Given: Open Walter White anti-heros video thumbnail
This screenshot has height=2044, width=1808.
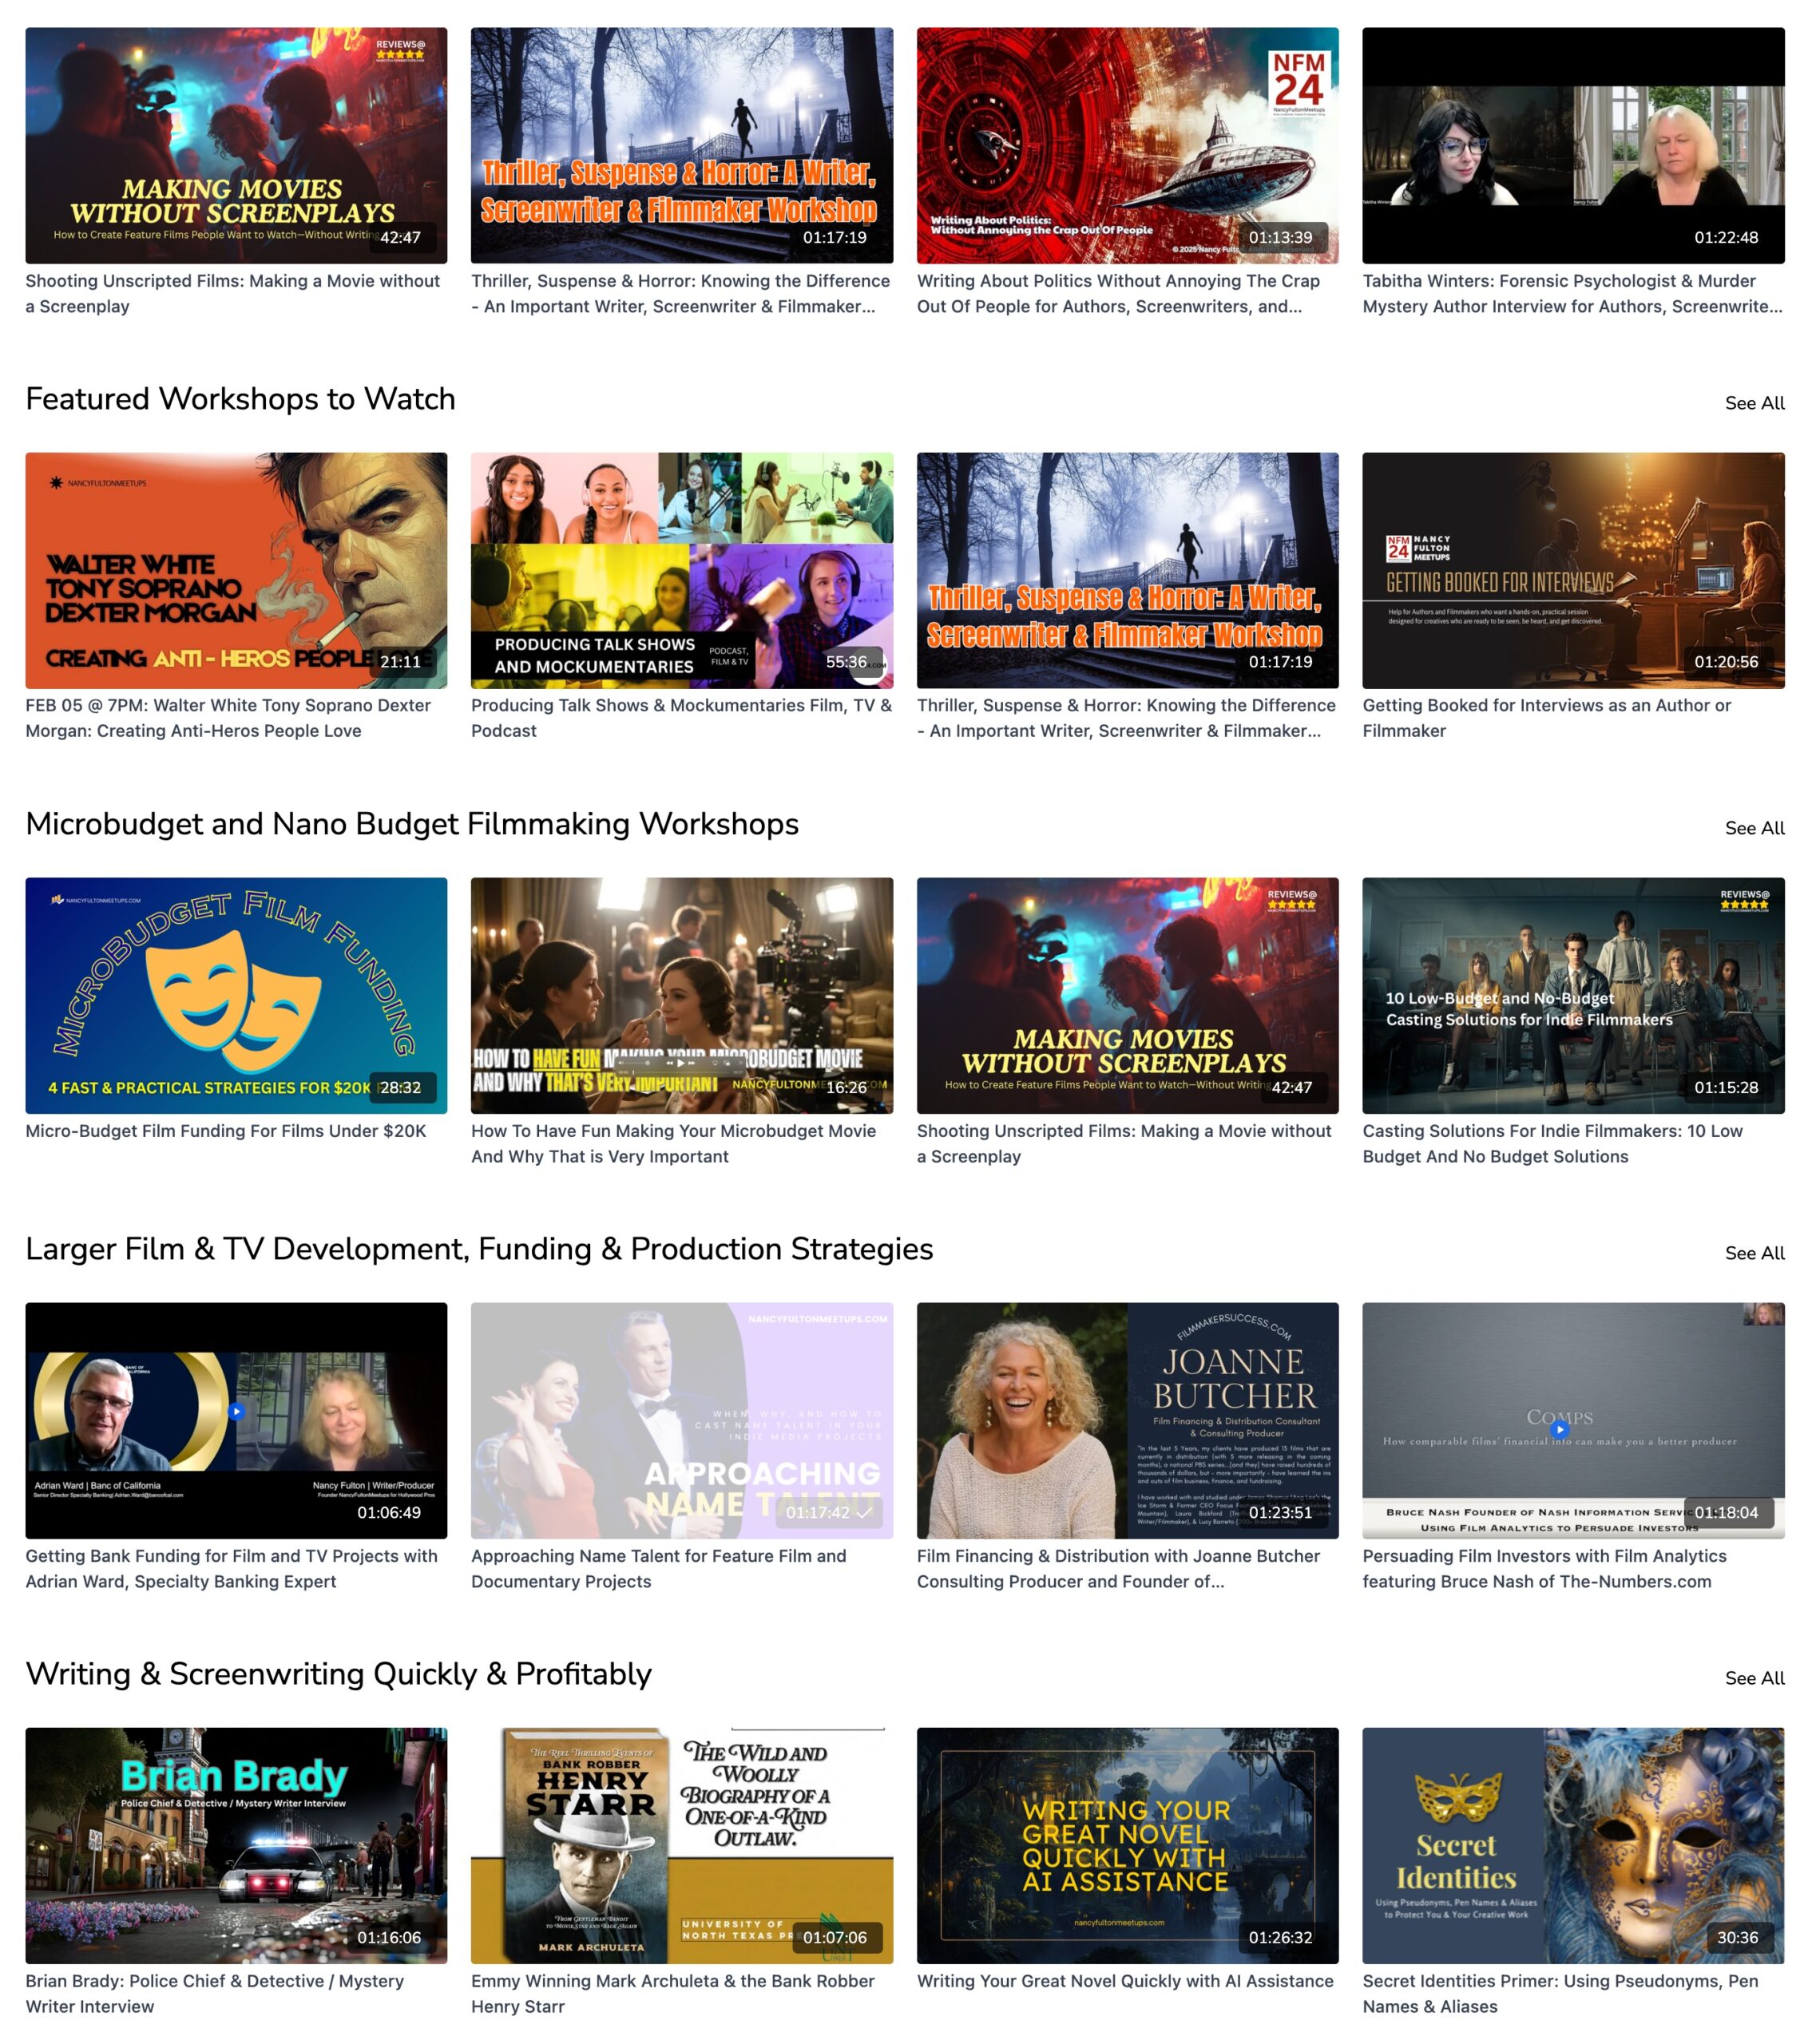Looking at the screenshot, I should pyautogui.click(x=236, y=570).
